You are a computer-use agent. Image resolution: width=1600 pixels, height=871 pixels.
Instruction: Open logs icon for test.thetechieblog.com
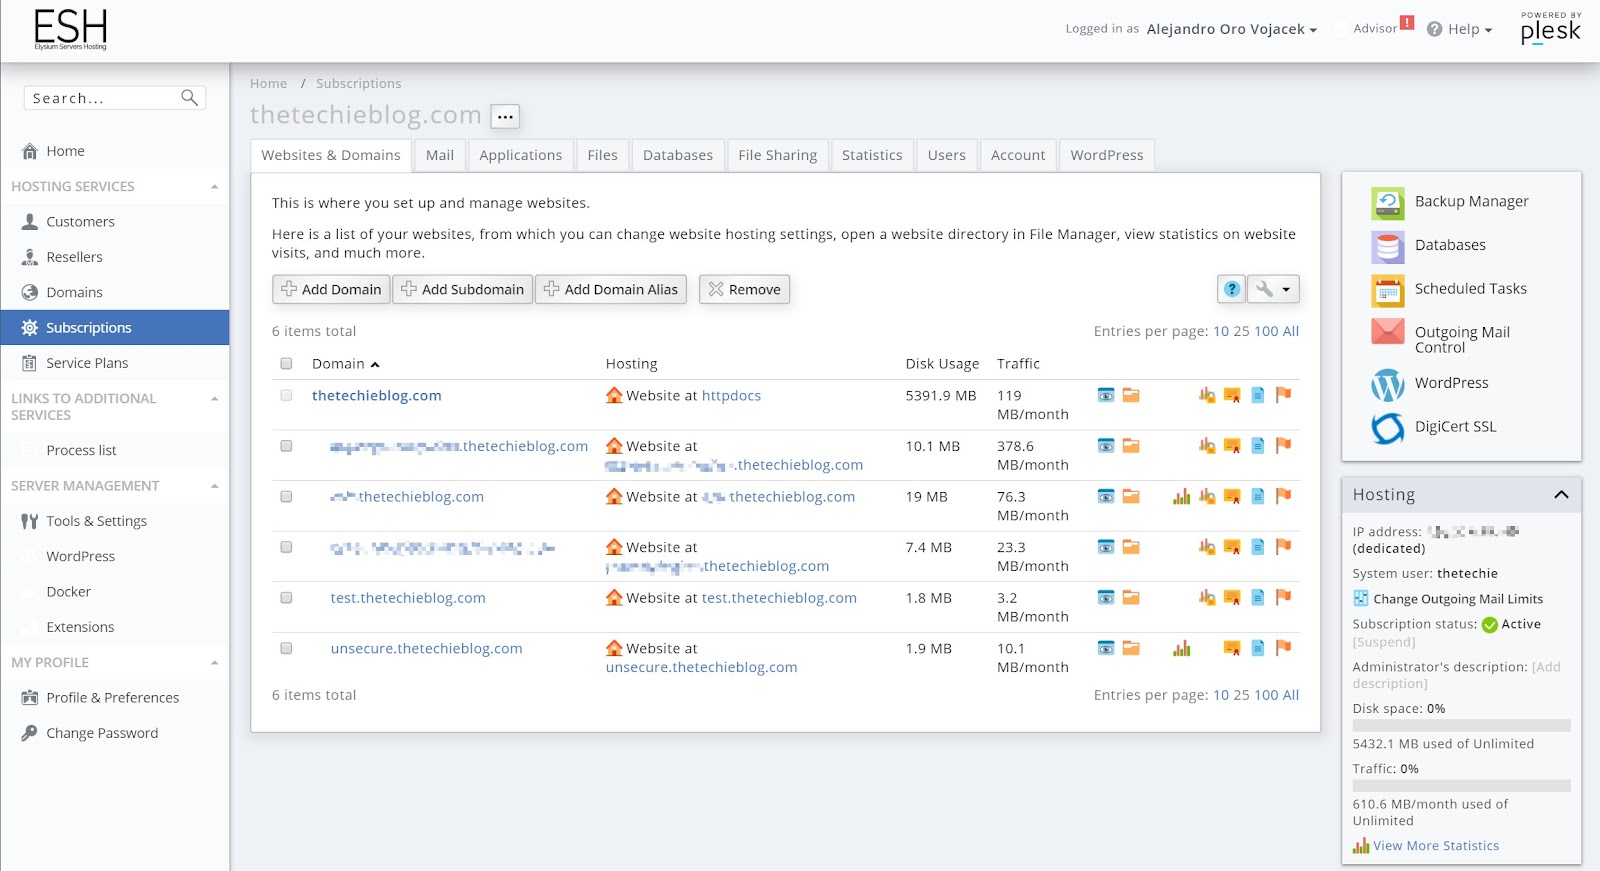click(x=1258, y=598)
